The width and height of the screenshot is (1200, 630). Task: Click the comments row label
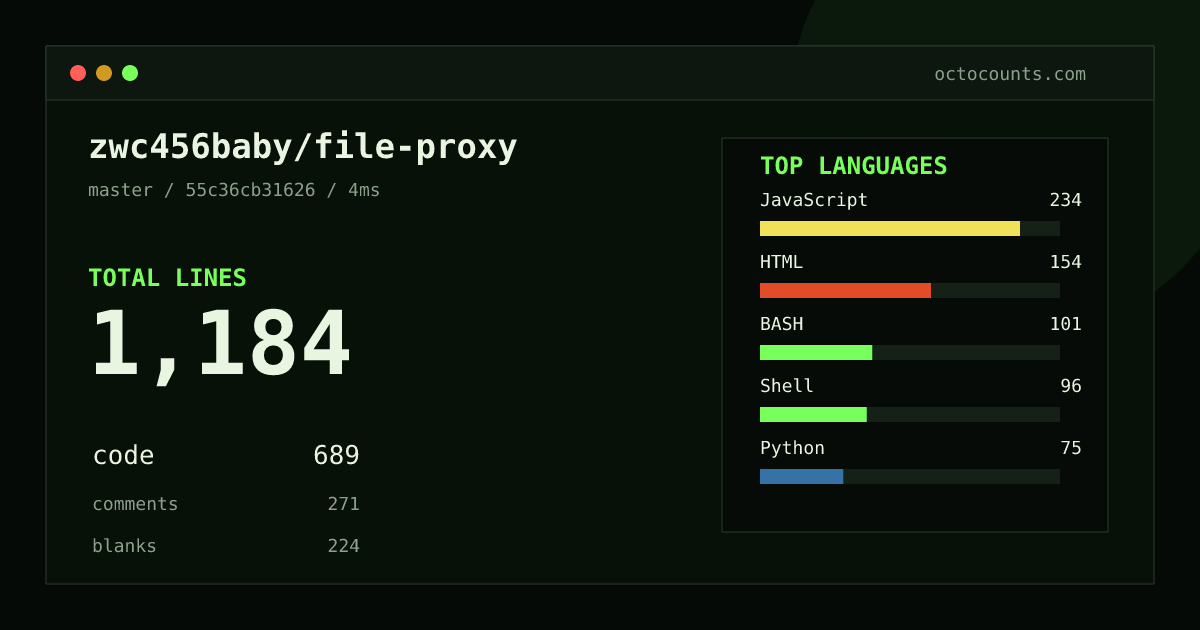pyautogui.click(x=135, y=504)
